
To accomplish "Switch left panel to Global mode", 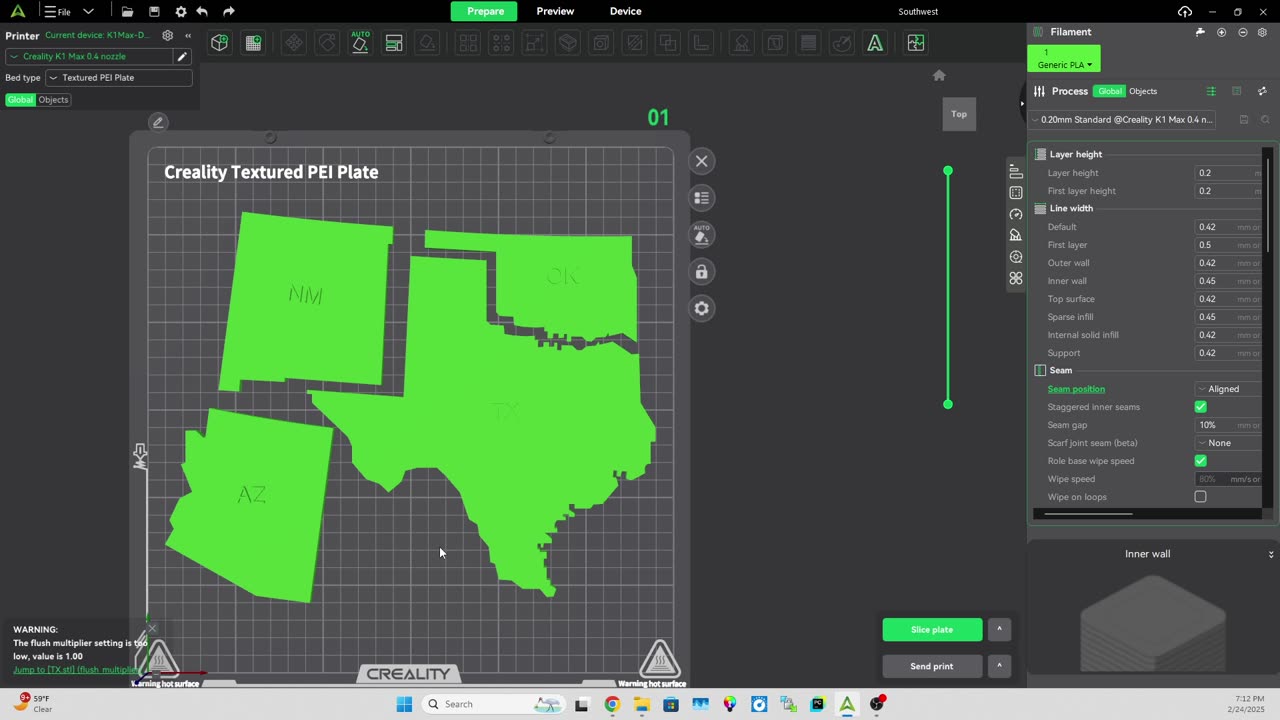I will (x=20, y=100).
